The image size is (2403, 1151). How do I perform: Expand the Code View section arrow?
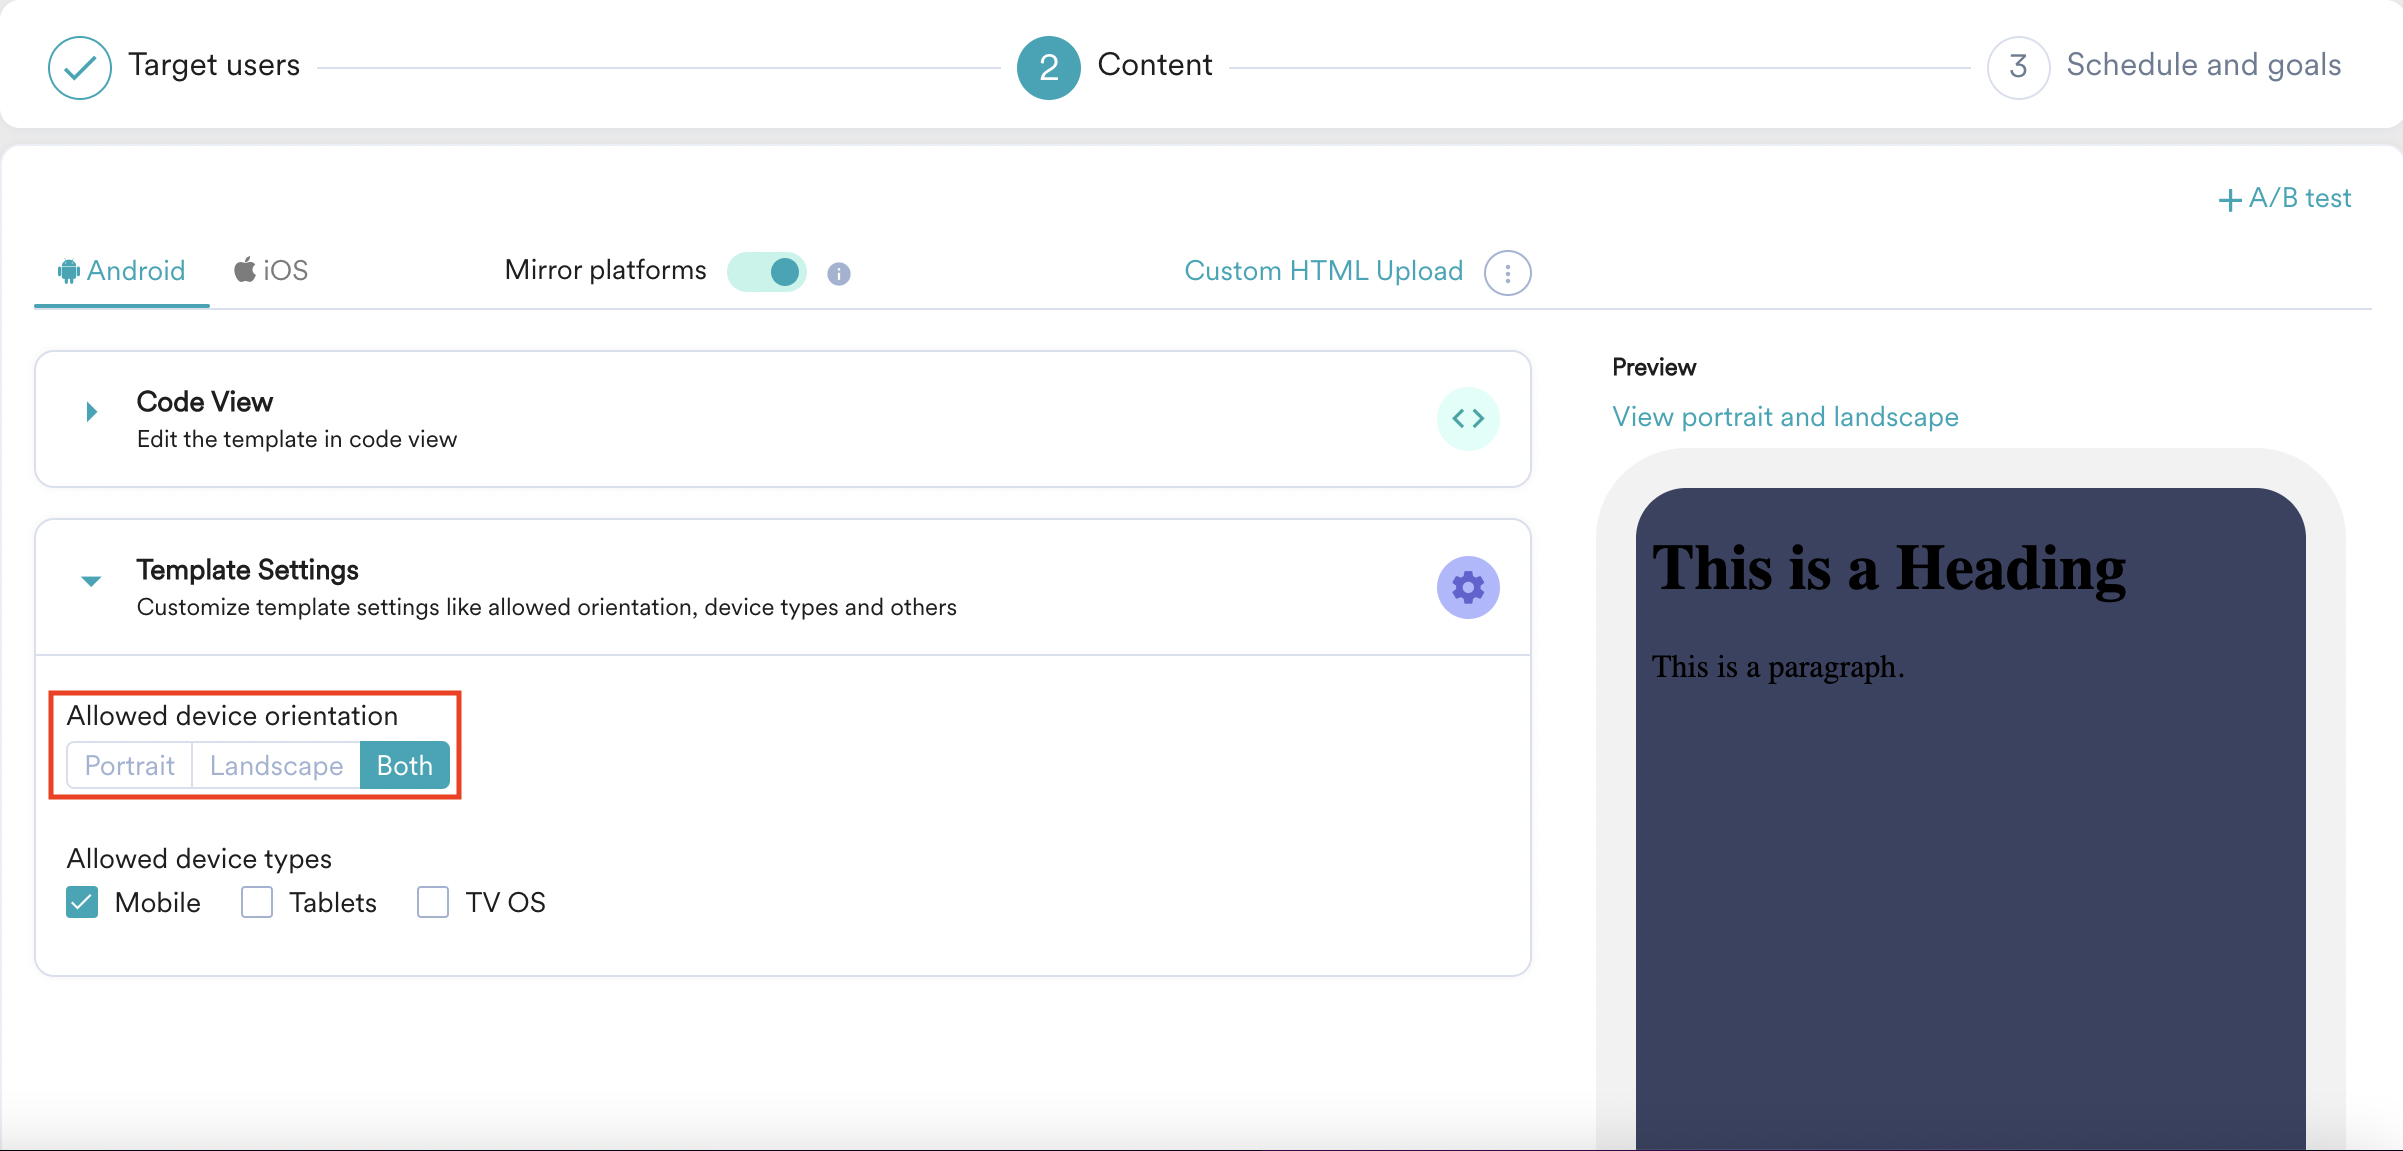point(91,411)
